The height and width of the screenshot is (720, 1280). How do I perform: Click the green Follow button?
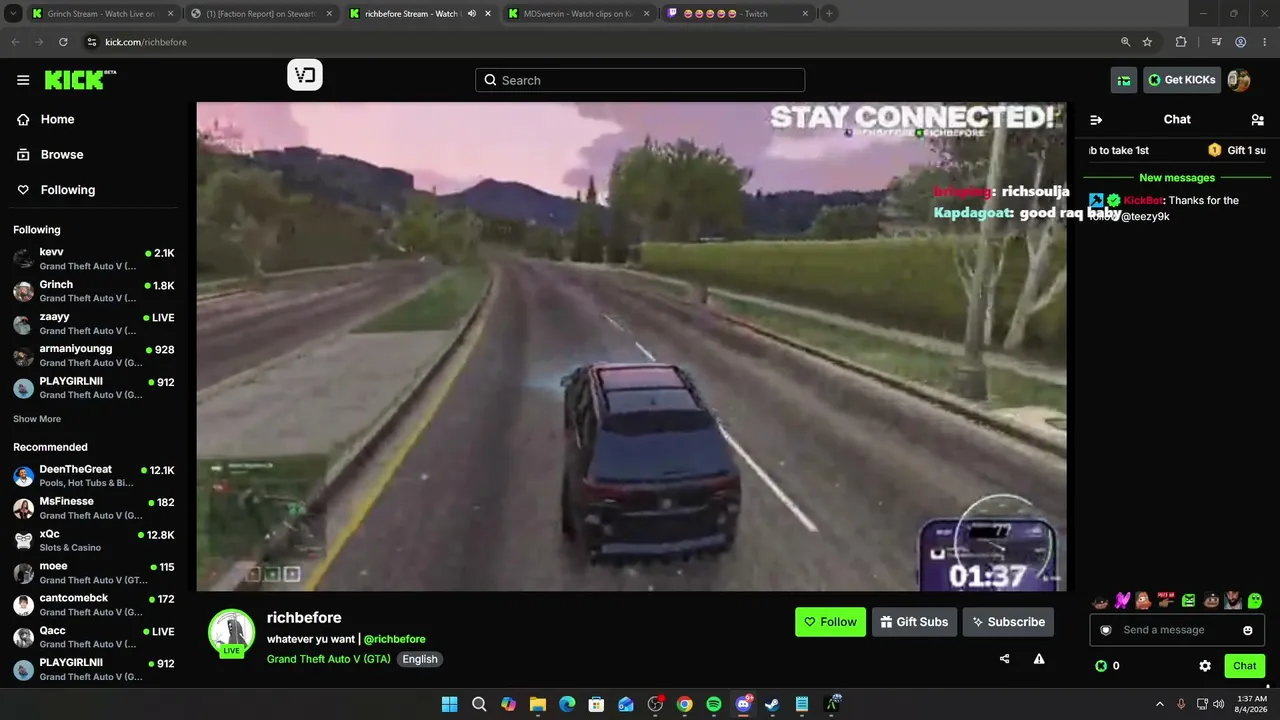pyautogui.click(x=830, y=622)
